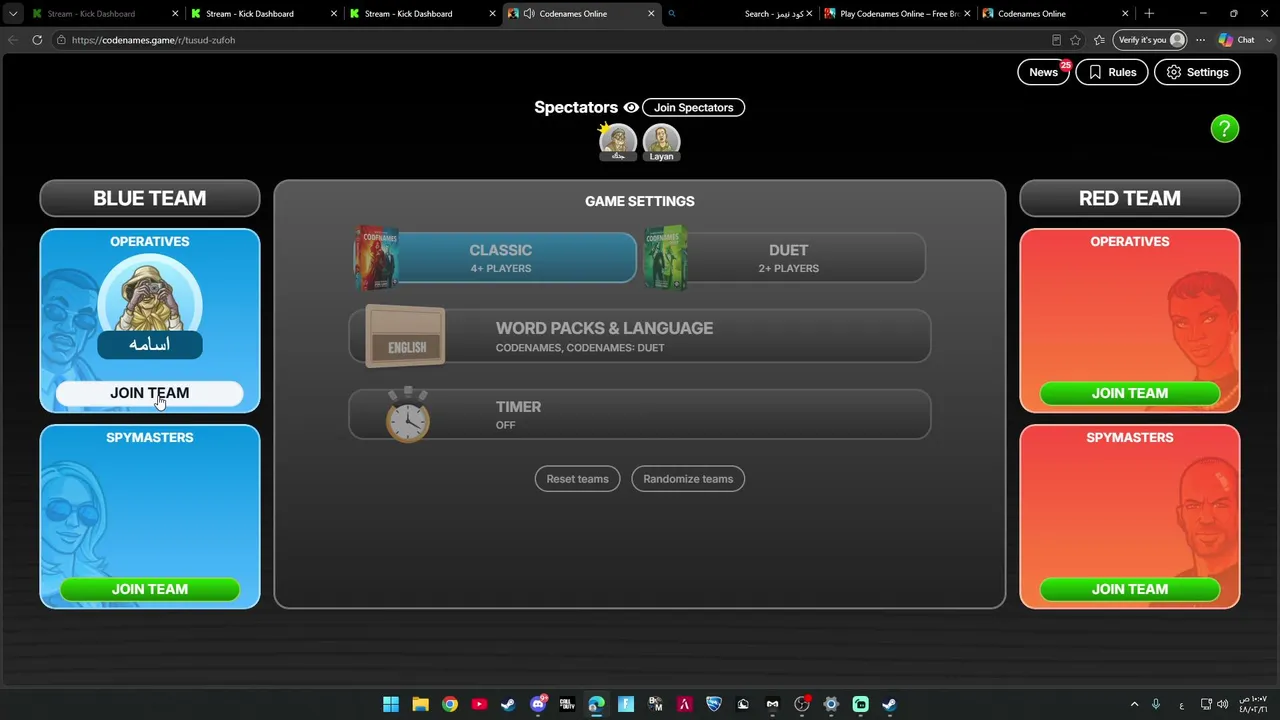The width and height of the screenshot is (1280, 720).
Task: Add this page to favorites star
Action: pyautogui.click(x=1075, y=40)
